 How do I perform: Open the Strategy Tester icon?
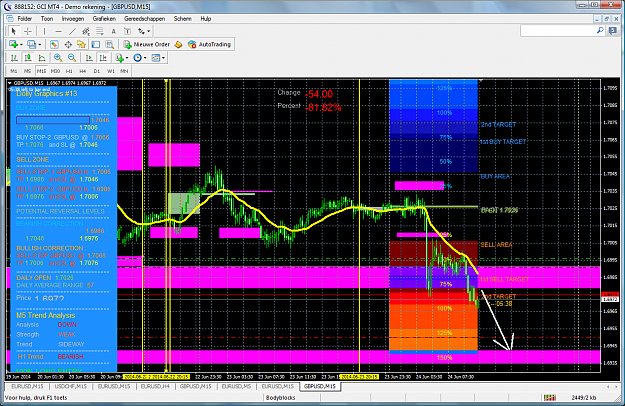click(110, 44)
